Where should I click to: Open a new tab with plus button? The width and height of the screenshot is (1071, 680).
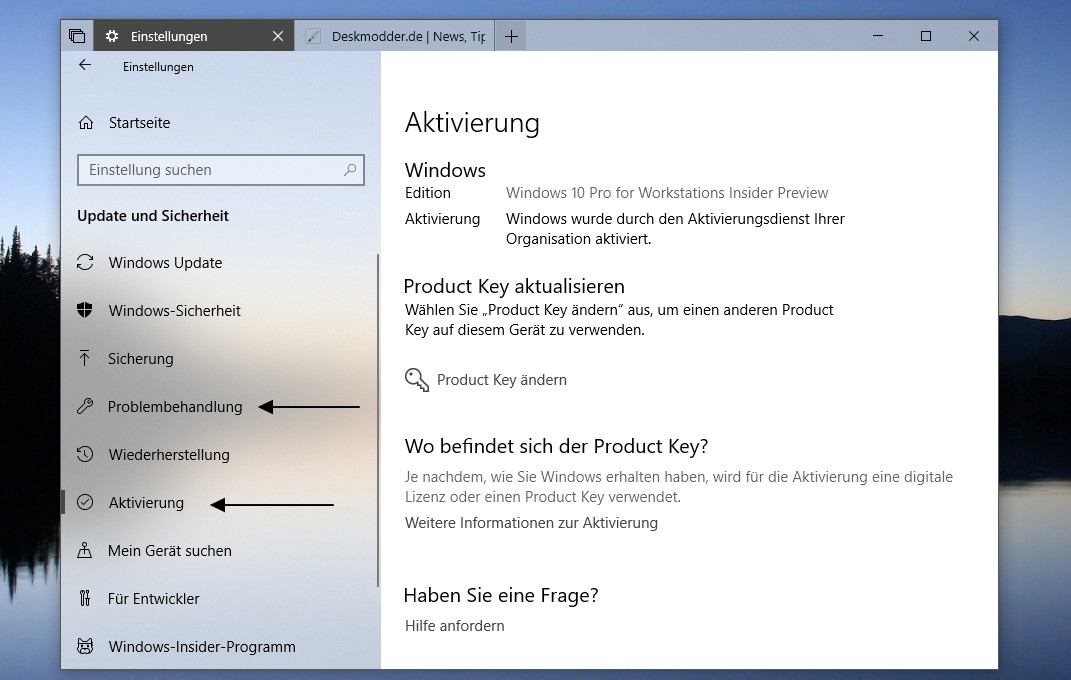coord(511,36)
